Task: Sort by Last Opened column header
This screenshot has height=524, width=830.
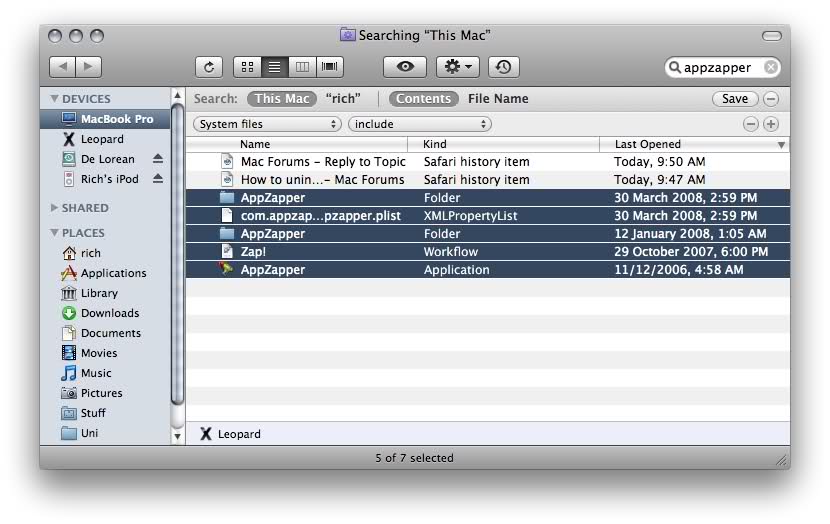Action: [694, 144]
